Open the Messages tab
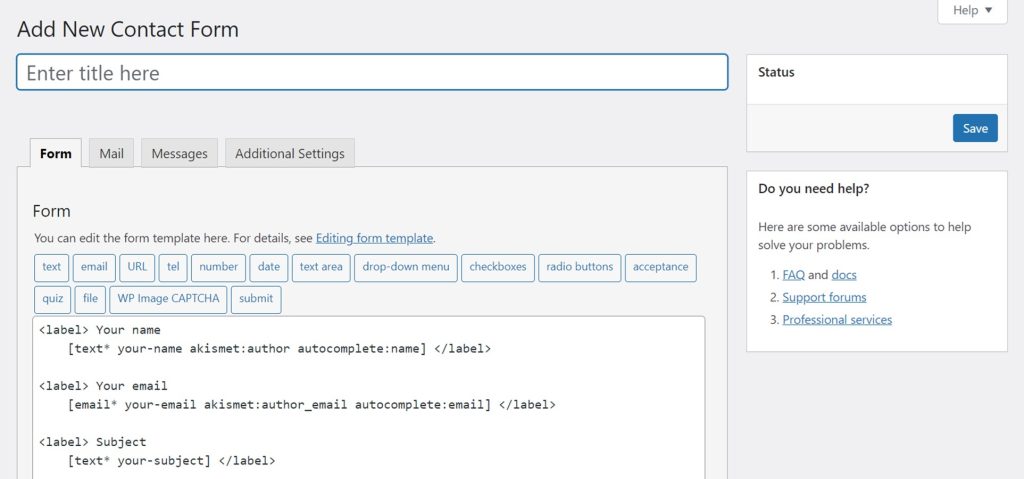The height and width of the screenshot is (479, 1024). (x=180, y=154)
